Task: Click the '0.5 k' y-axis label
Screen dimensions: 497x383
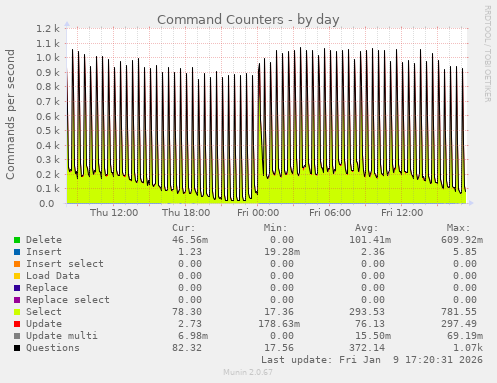Action: coord(48,131)
